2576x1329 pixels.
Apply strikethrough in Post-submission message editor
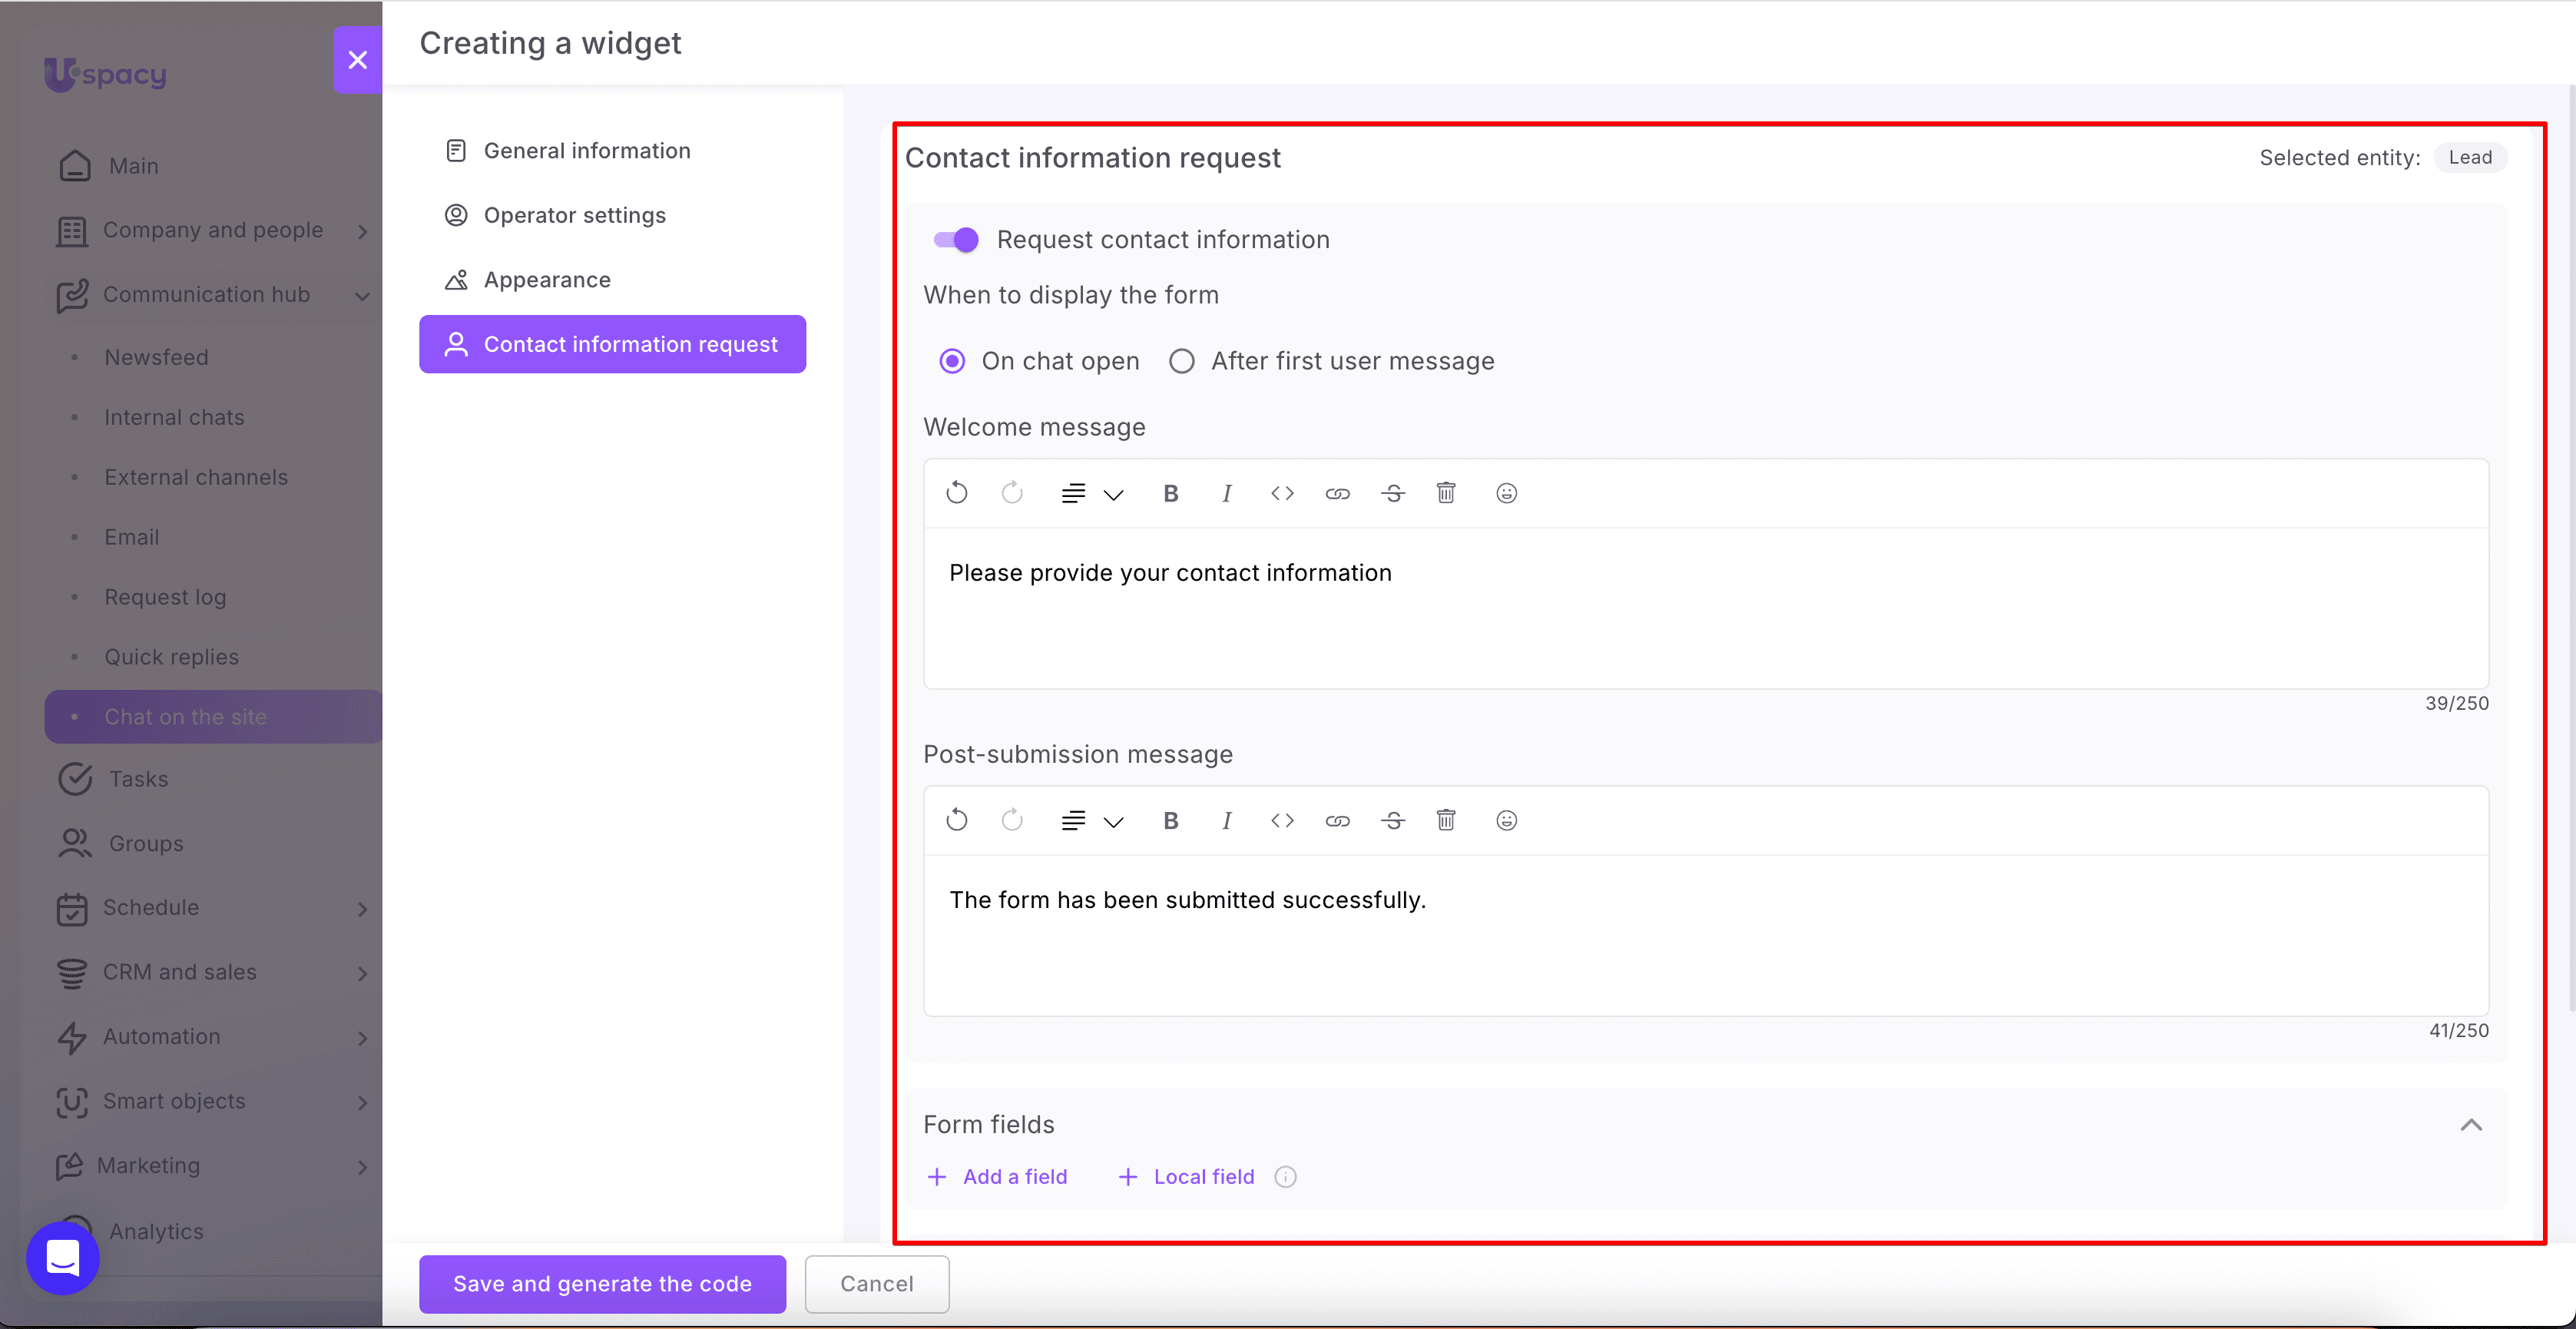click(x=1393, y=820)
